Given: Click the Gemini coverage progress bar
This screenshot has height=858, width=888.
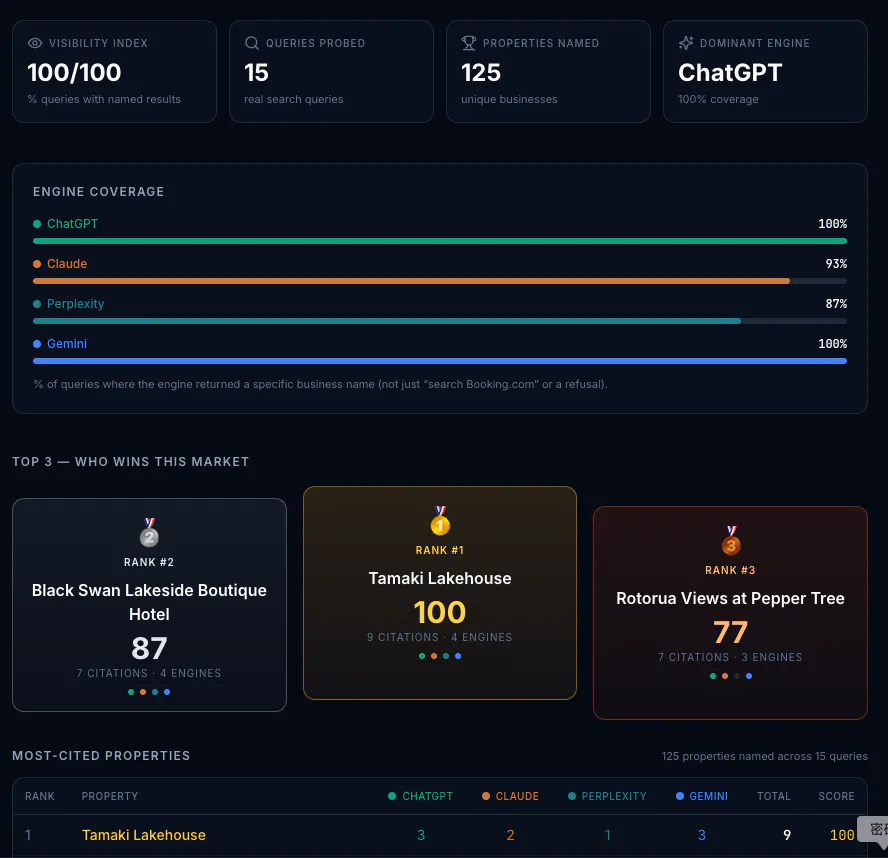Looking at the screenshot, I should pos(440,361).
